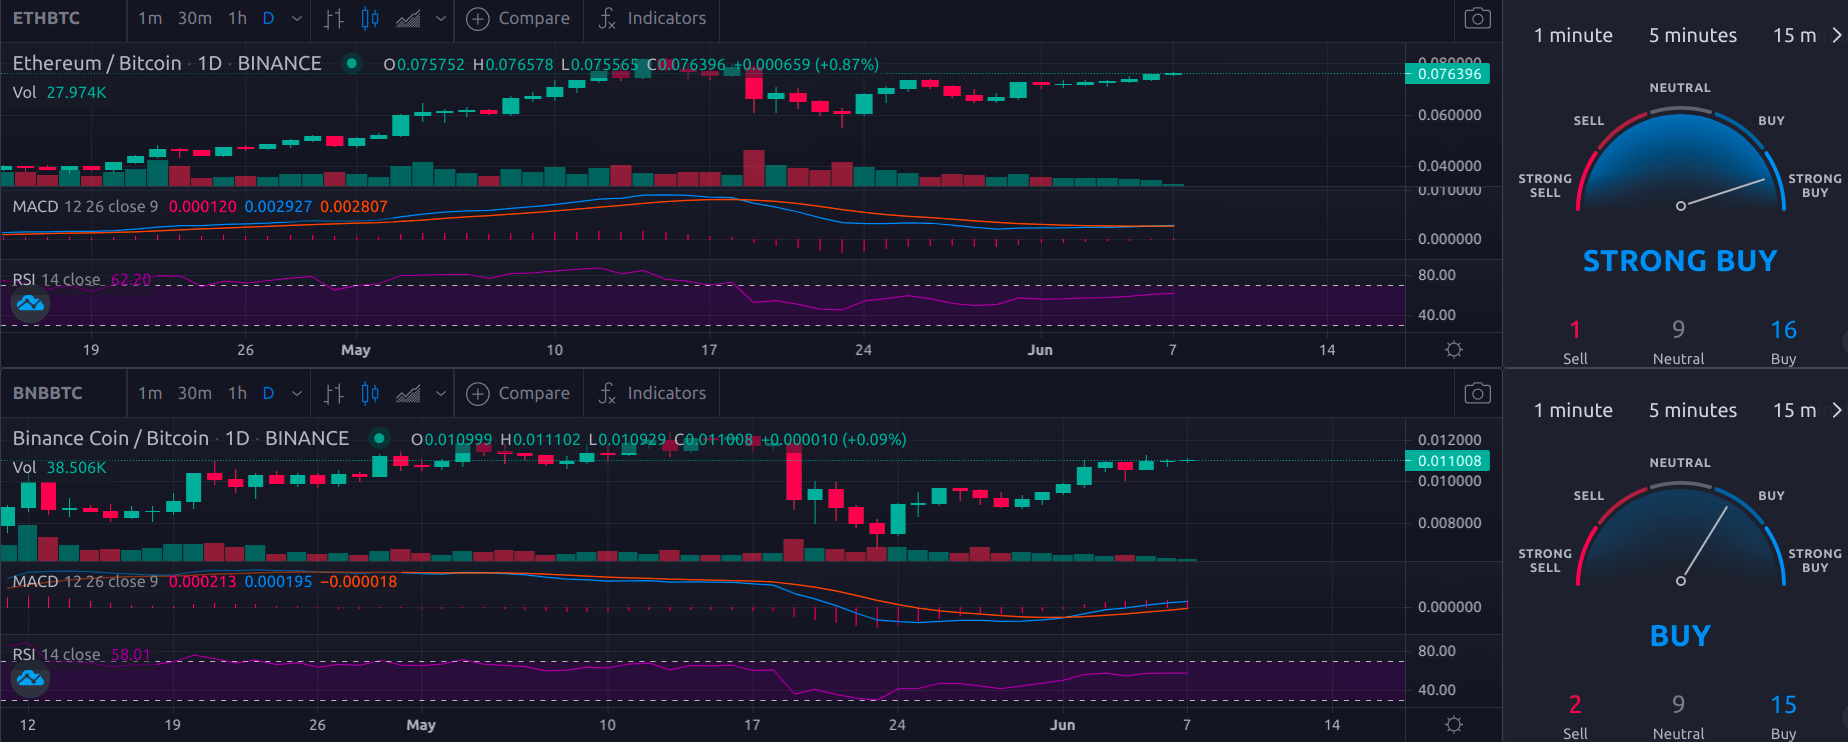Click BNBBTC MACD 12 26 close 9 legend
The width and height of the screenshot is (1848, 742).
(x=85, y=581)
